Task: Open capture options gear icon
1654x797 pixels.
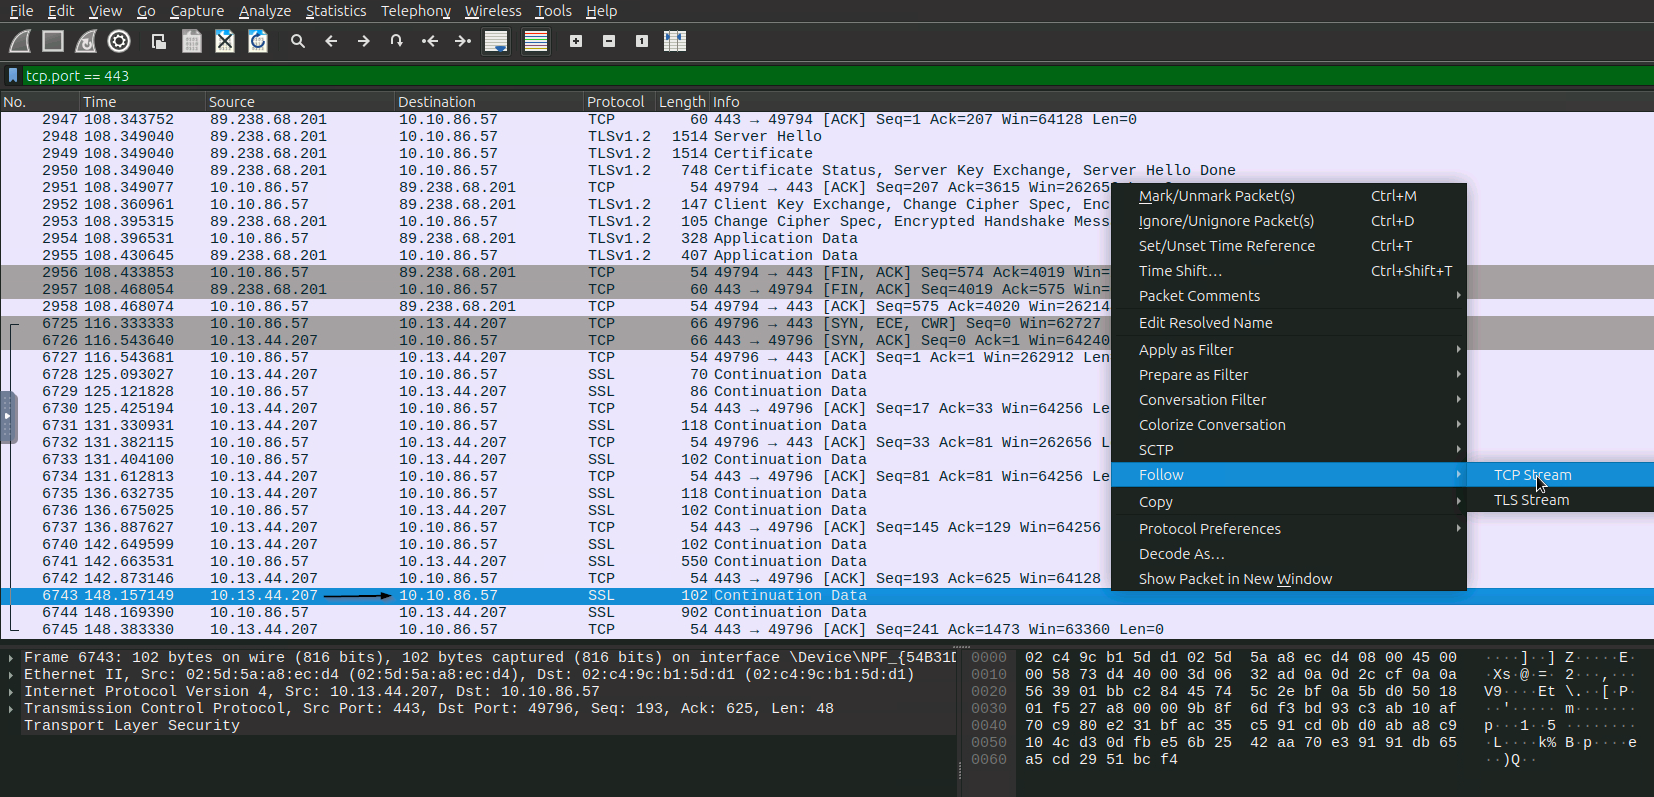Action: (x=119, y=41)
